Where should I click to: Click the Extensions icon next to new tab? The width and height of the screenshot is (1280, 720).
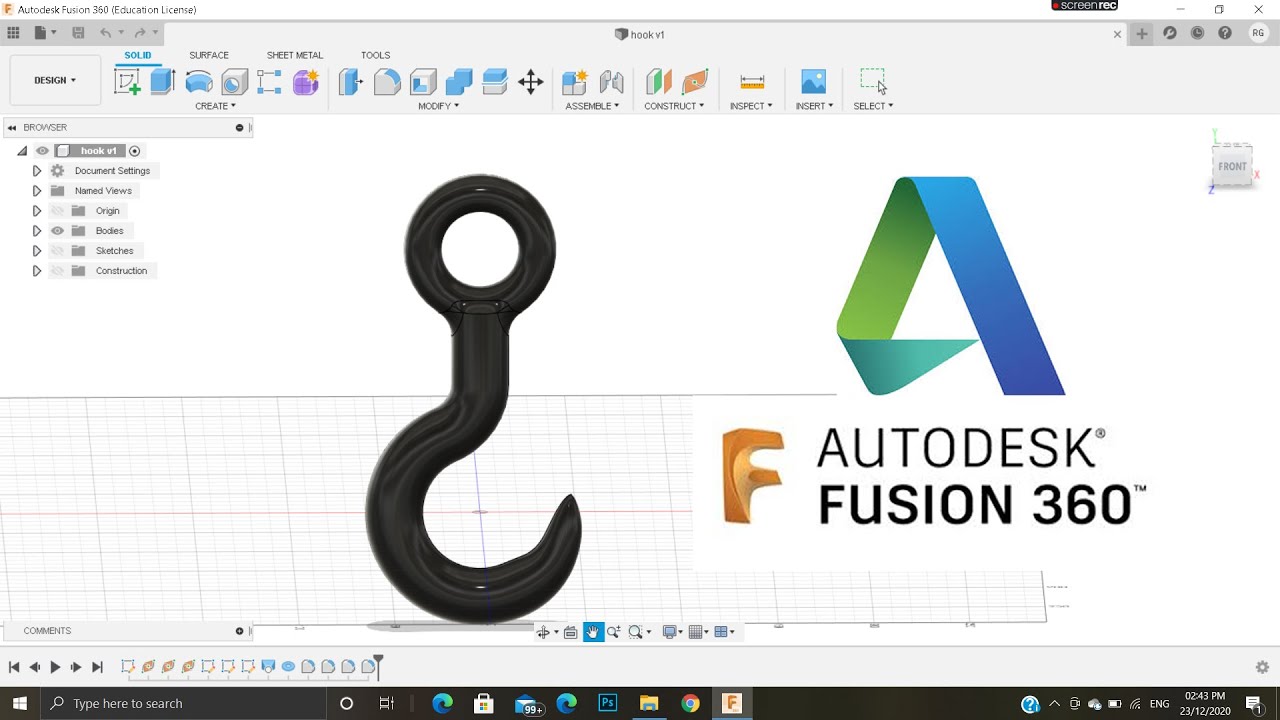click(1169, 33)
